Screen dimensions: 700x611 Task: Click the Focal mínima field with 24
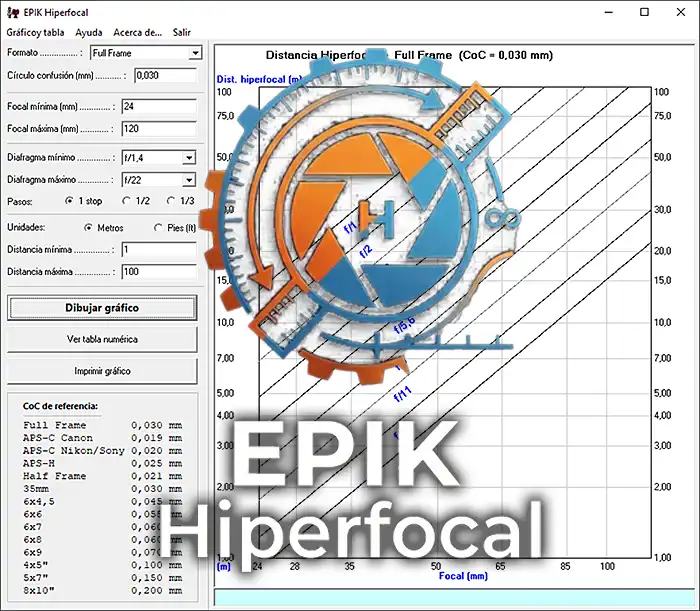[x=159, y=107]
